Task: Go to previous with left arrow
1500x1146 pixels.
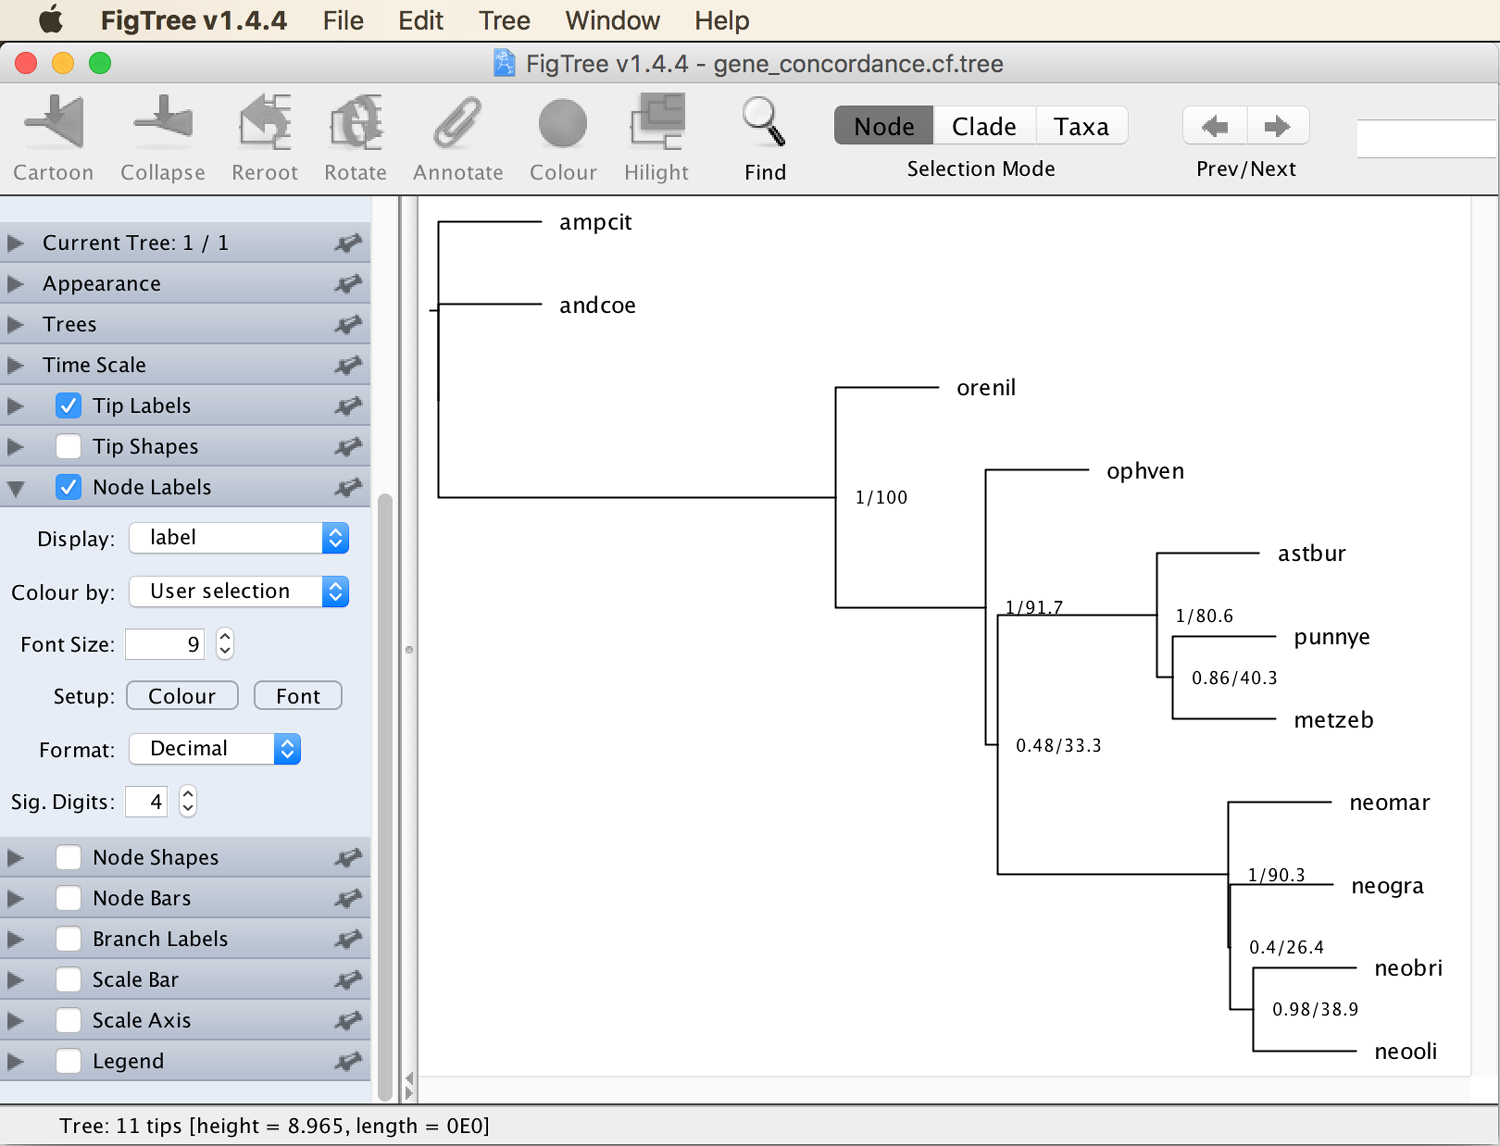Action: click(x=1214, y=127)
